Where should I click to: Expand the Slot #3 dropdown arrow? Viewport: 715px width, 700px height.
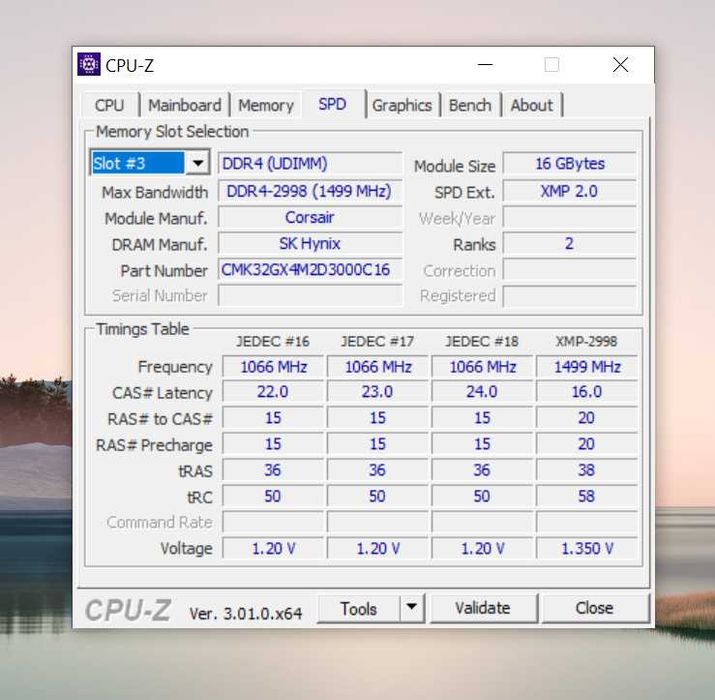click(x=197, y=163)
